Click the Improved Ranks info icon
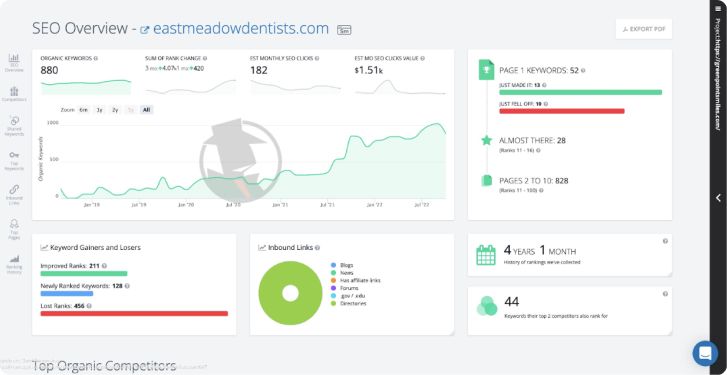Viewport: 727px width, 375px height. 104,266
